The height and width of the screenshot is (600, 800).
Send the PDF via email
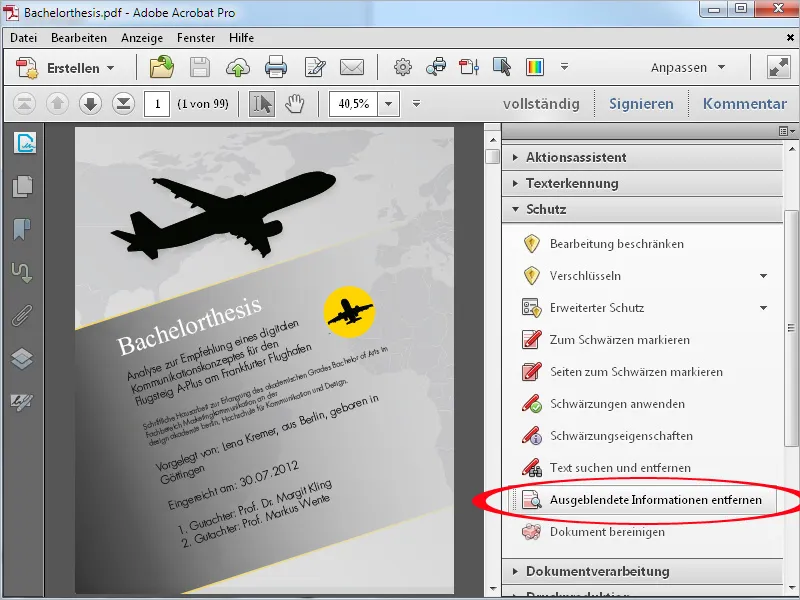351,68
